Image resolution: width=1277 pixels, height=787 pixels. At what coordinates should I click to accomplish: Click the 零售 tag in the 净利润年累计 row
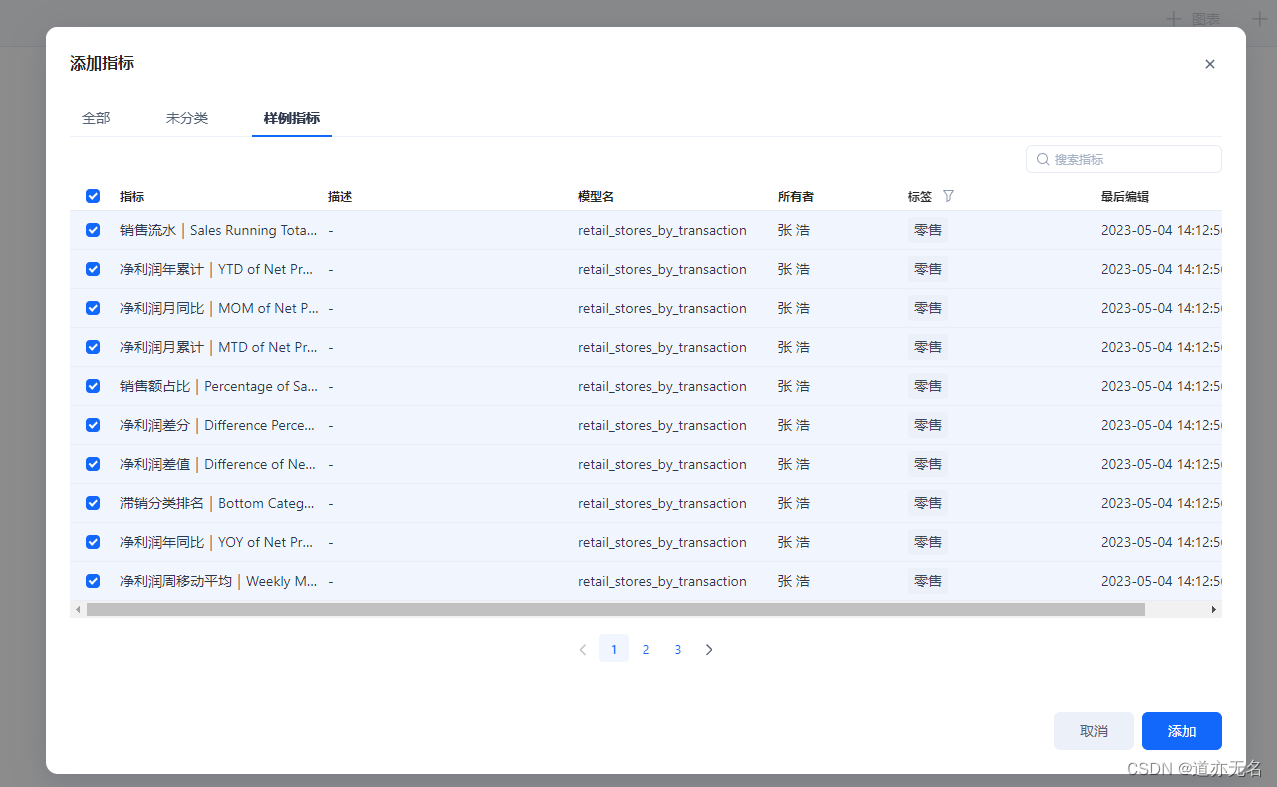click(x=928, y=269)
